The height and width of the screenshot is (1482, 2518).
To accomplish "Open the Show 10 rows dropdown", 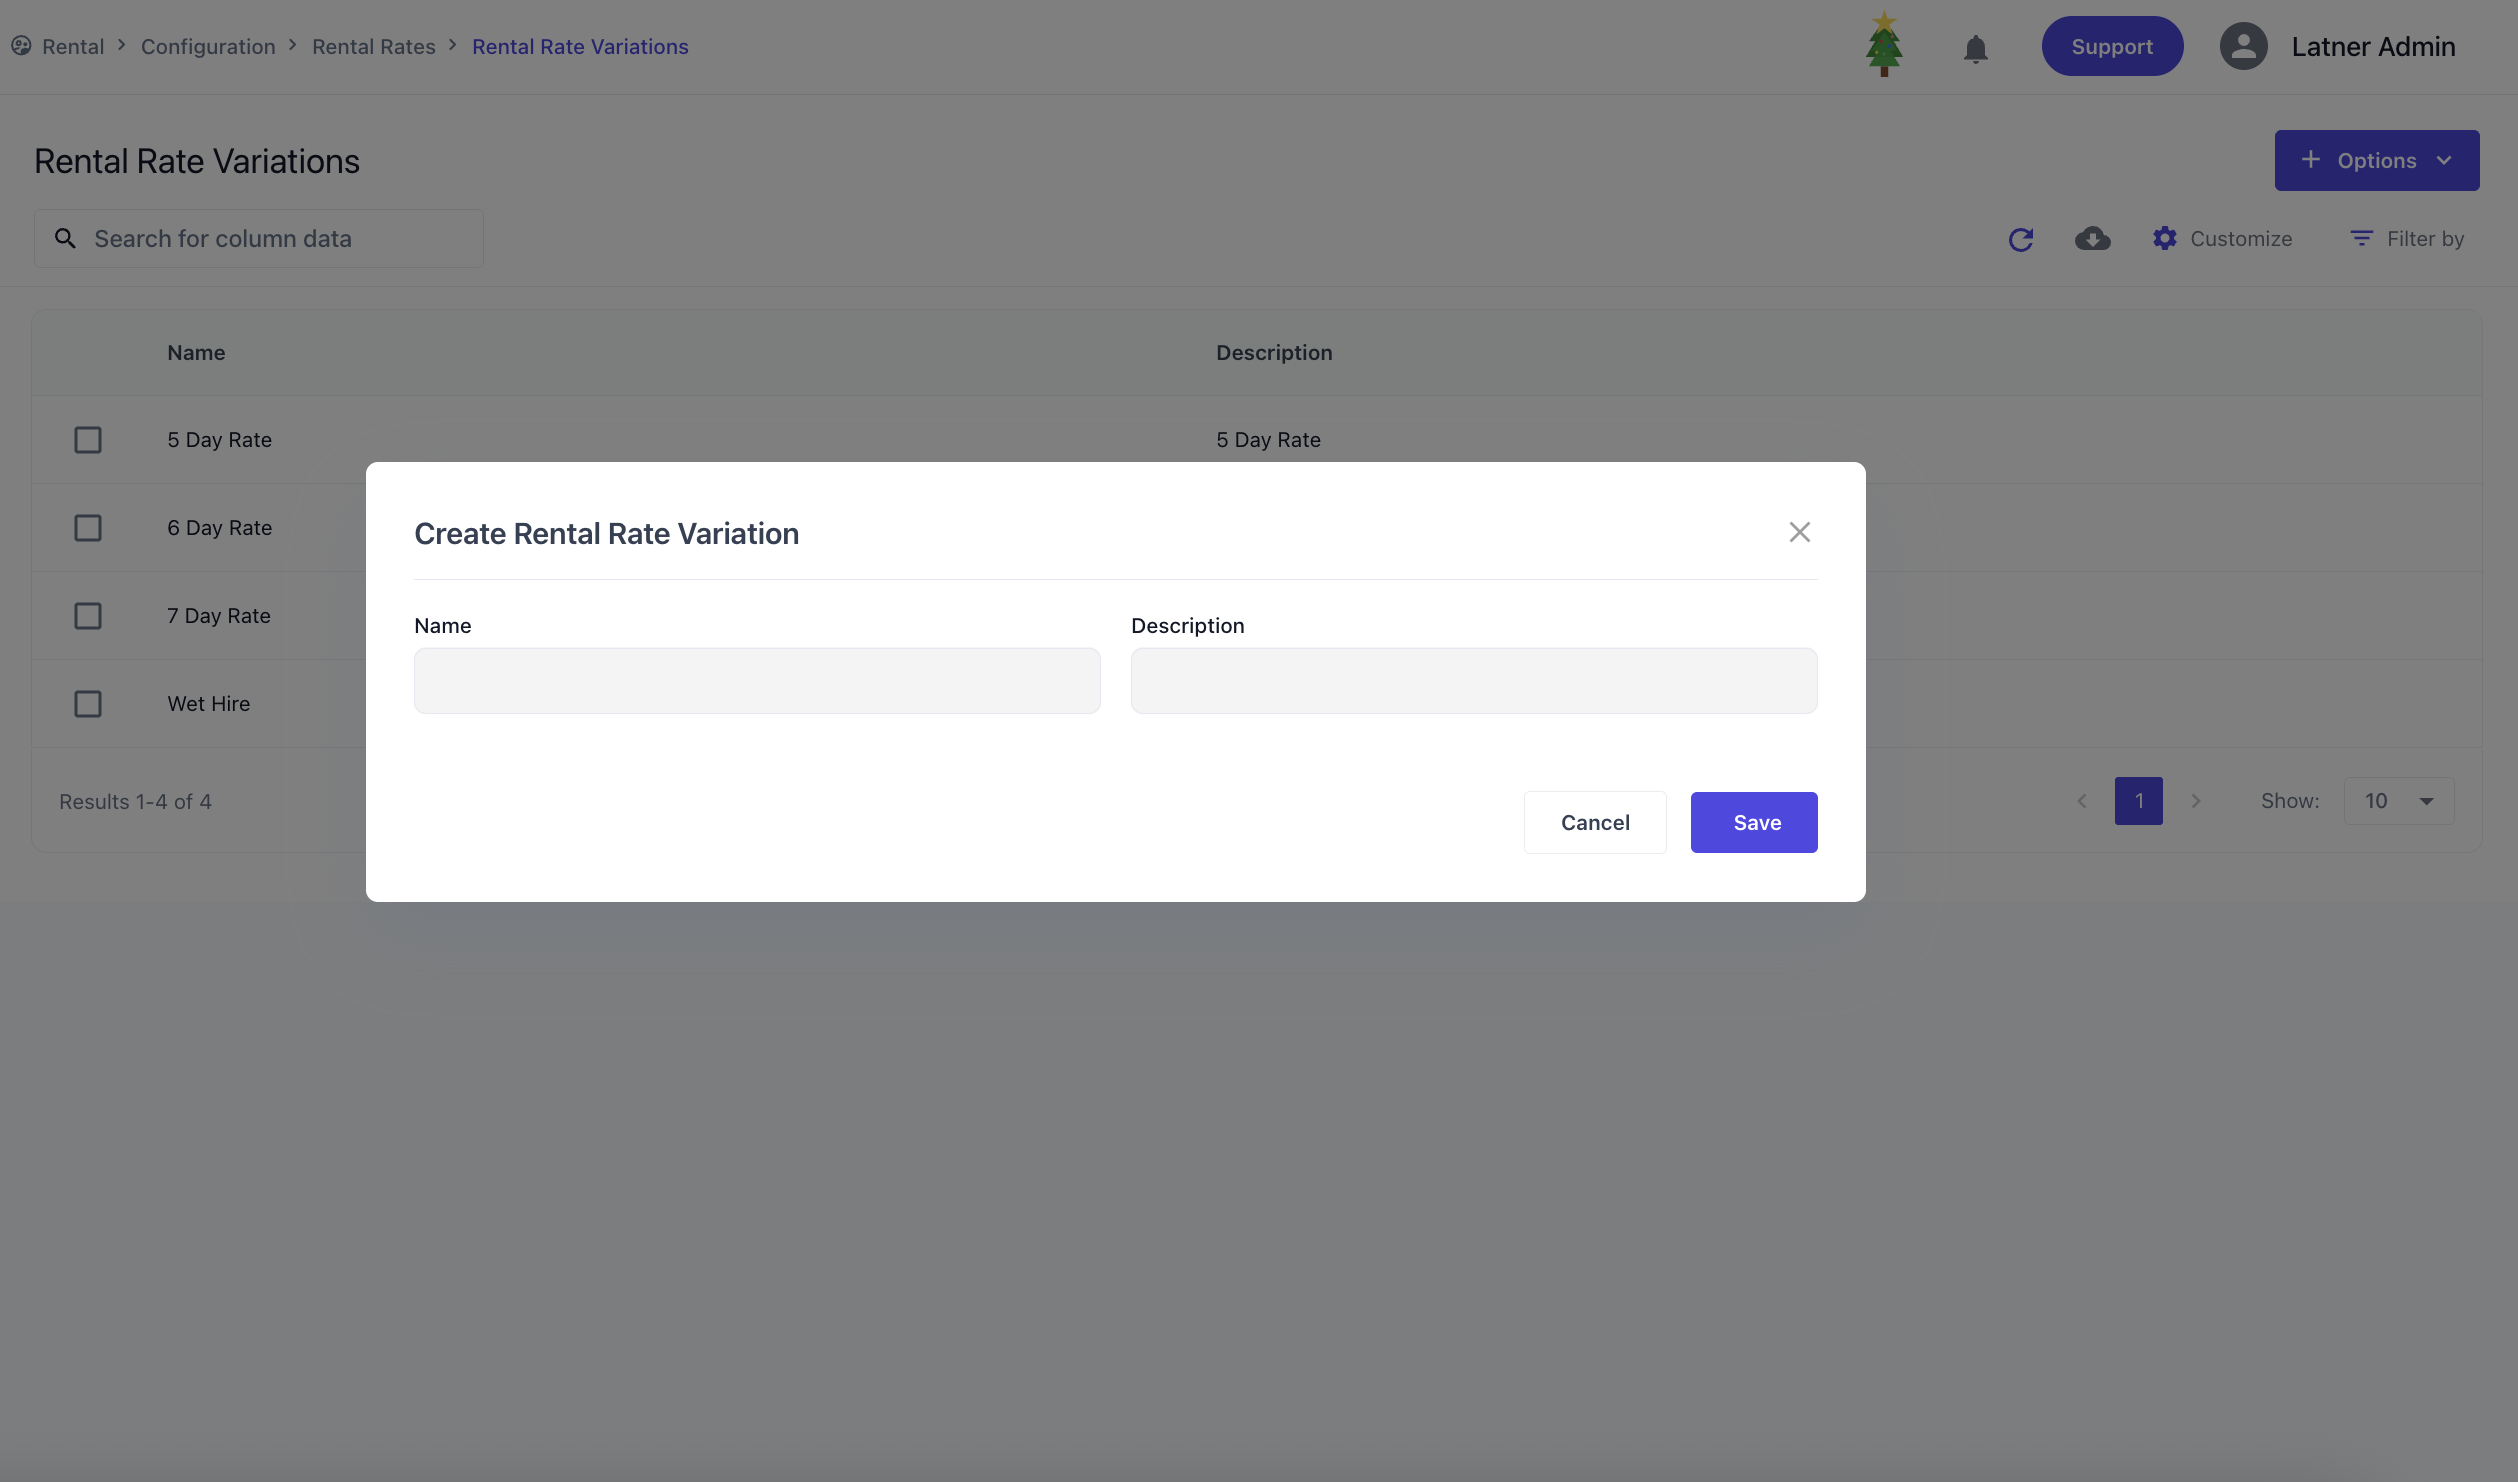I will click(x=2398, y=801).
